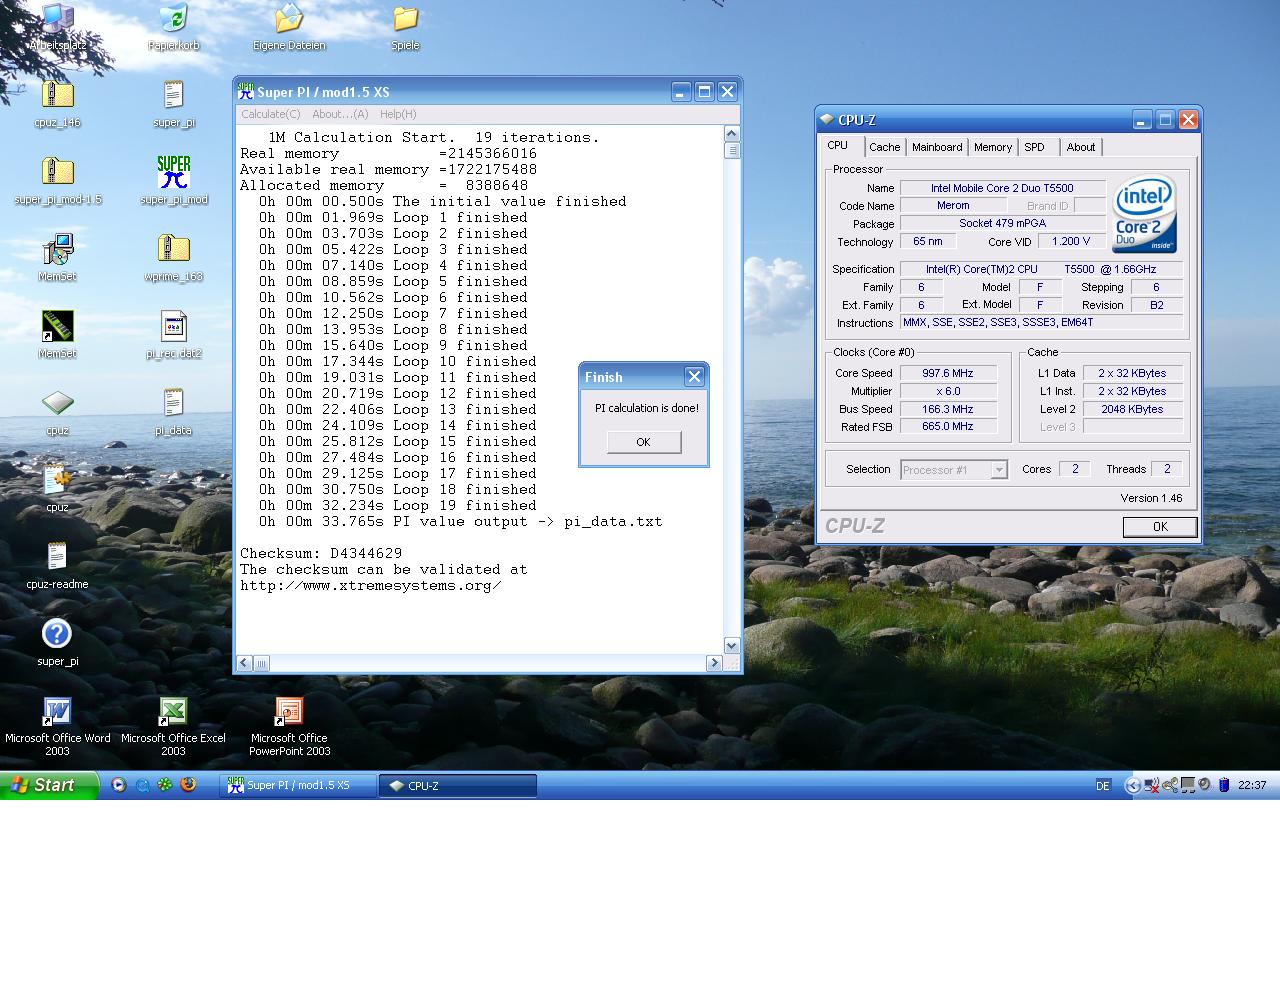Open Microsoft Office PowerPoint 2003 shortcut
Screen dimensions: 1280x997
(x=289, y=712)
